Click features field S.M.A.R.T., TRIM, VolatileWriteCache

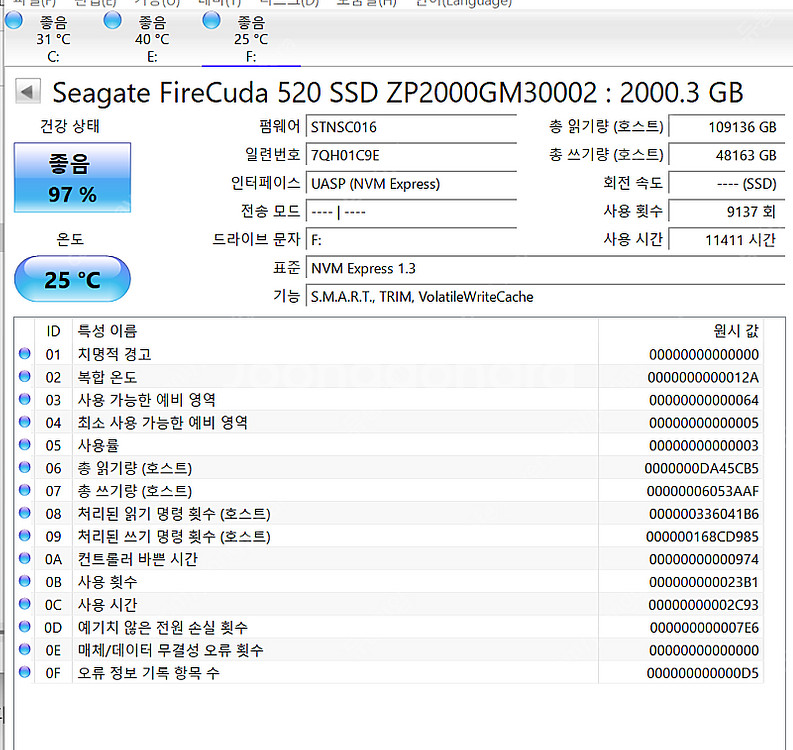[545, 296]
